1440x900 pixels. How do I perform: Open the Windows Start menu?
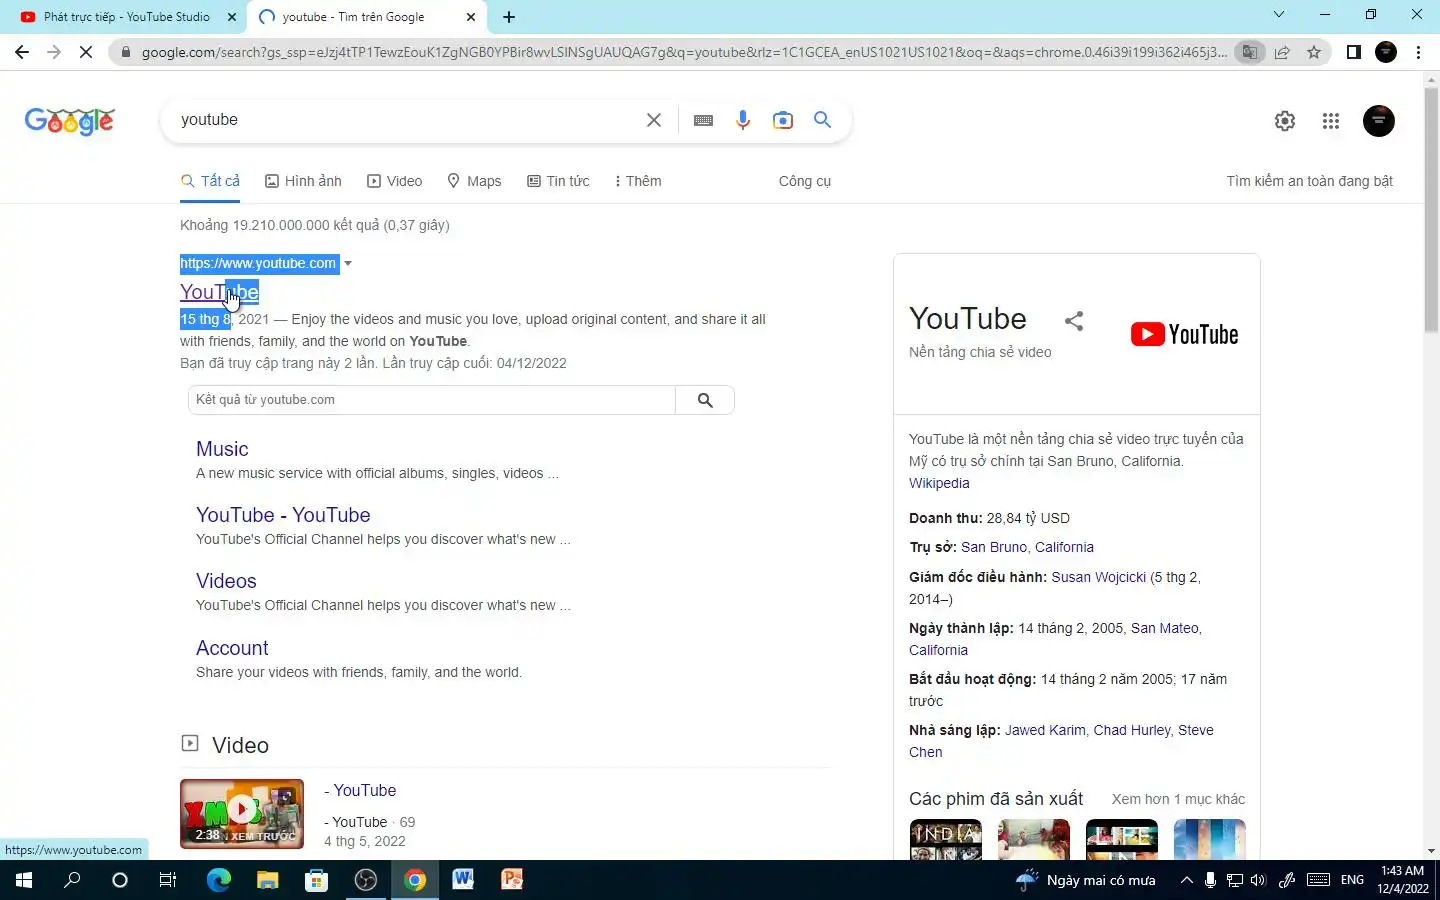coord(23,880)
